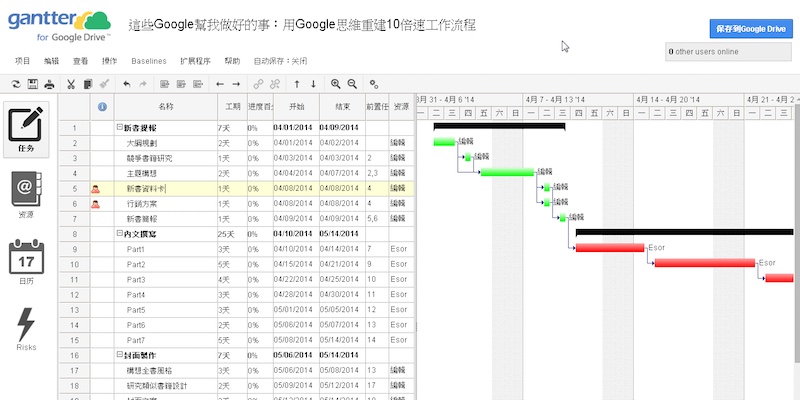This screenshot has height=400, width=800.
Task: Click the redo arrow icon
Action: click(143, 84)
